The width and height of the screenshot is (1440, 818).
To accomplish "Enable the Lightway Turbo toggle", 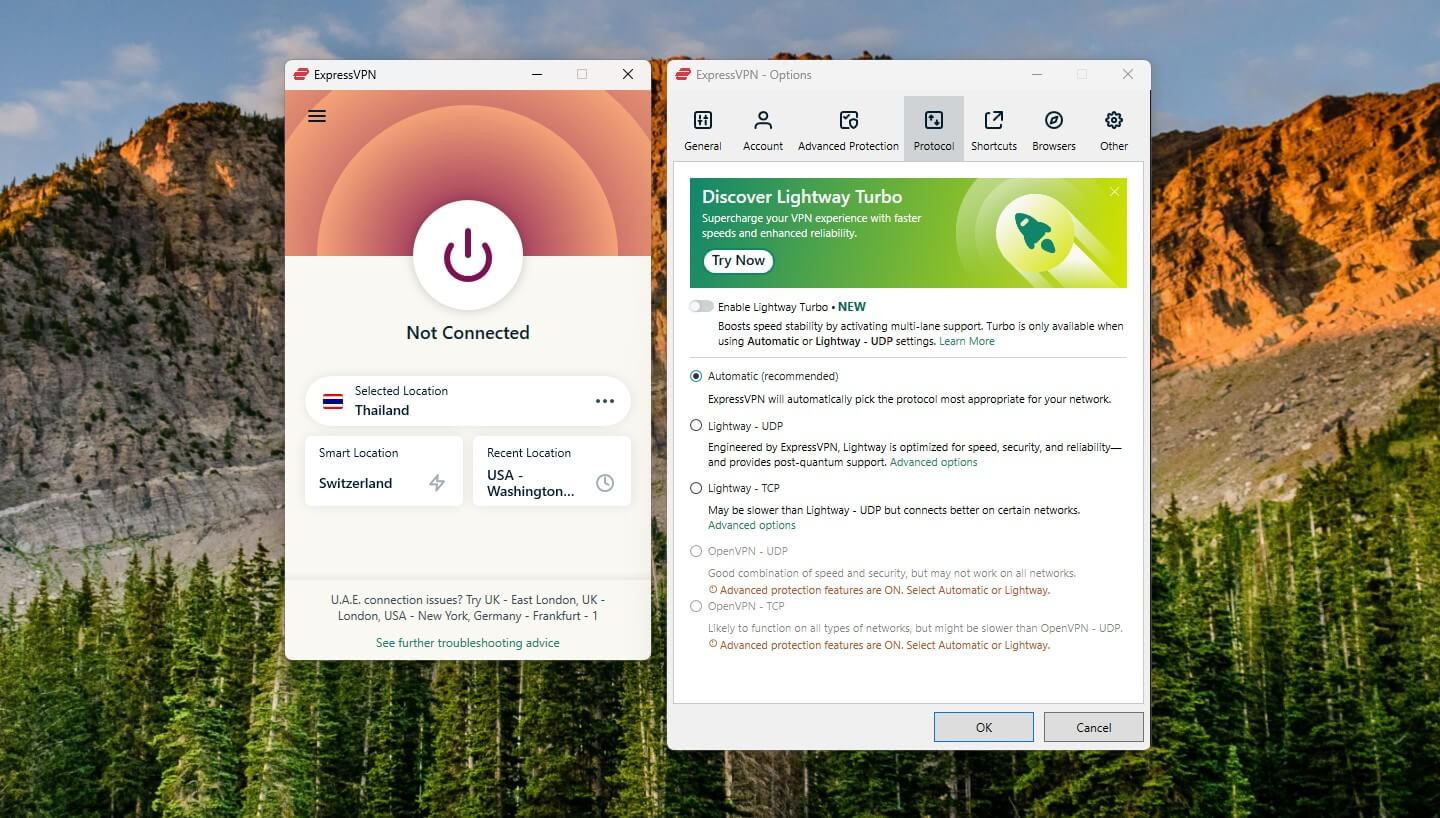I will click(x=701, y=307).
